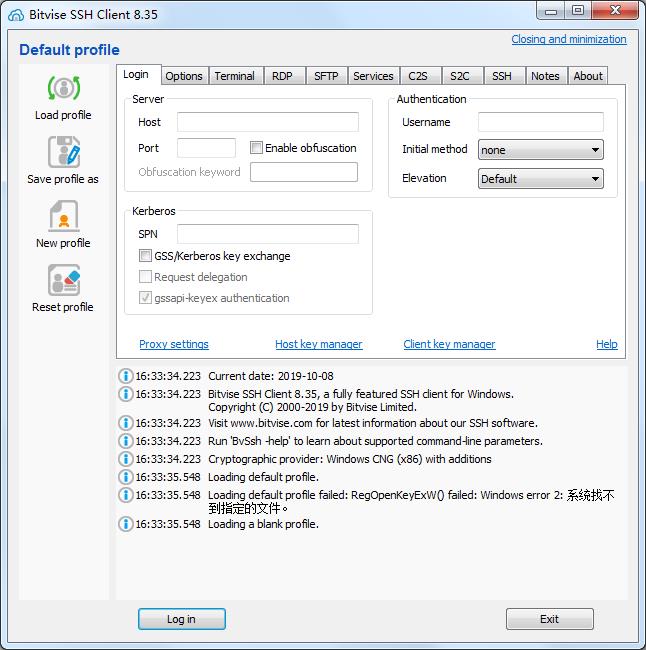
Task: Open Proxy settings link
Action: [174, 344]
